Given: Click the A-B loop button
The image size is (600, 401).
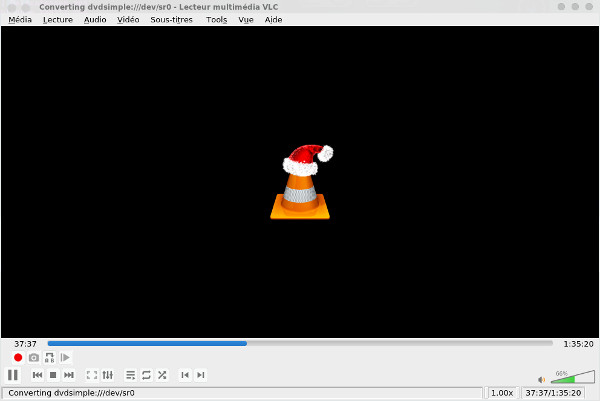Looking at the screenshot, I should click(49, 357).
